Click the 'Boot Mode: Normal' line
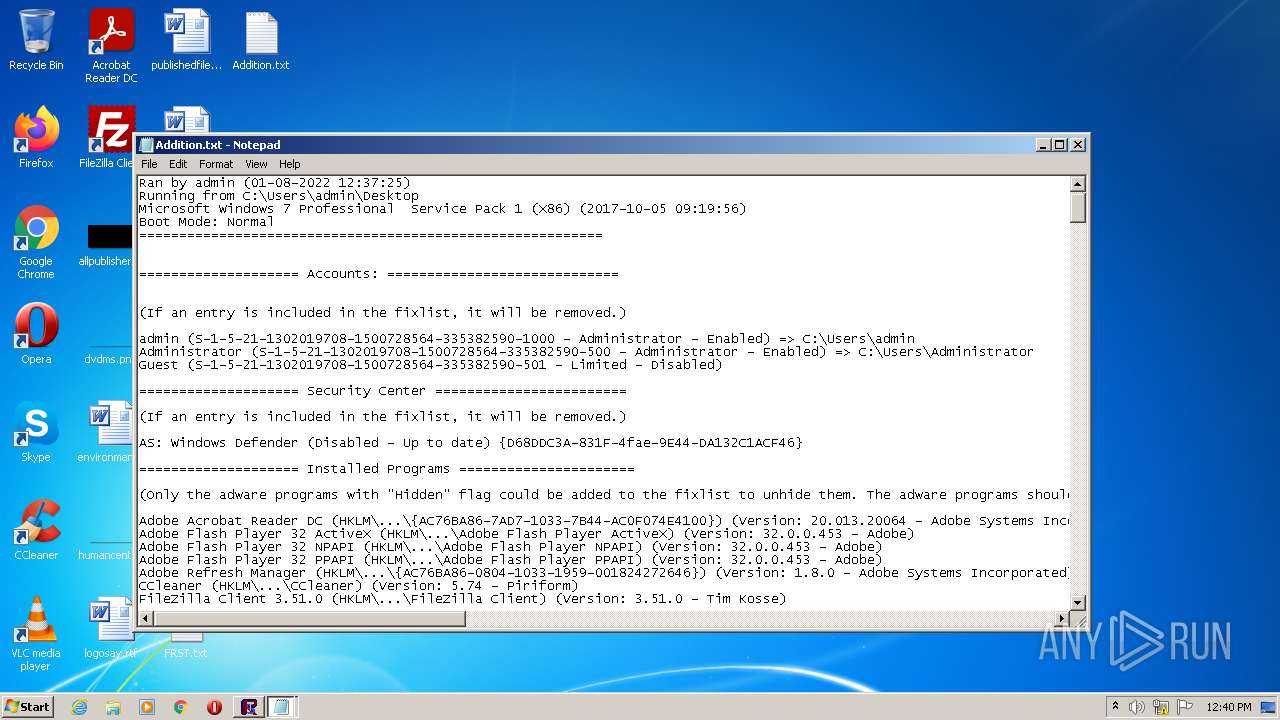The height and width of the screenshot is (720, 1280). click(206, 222)
